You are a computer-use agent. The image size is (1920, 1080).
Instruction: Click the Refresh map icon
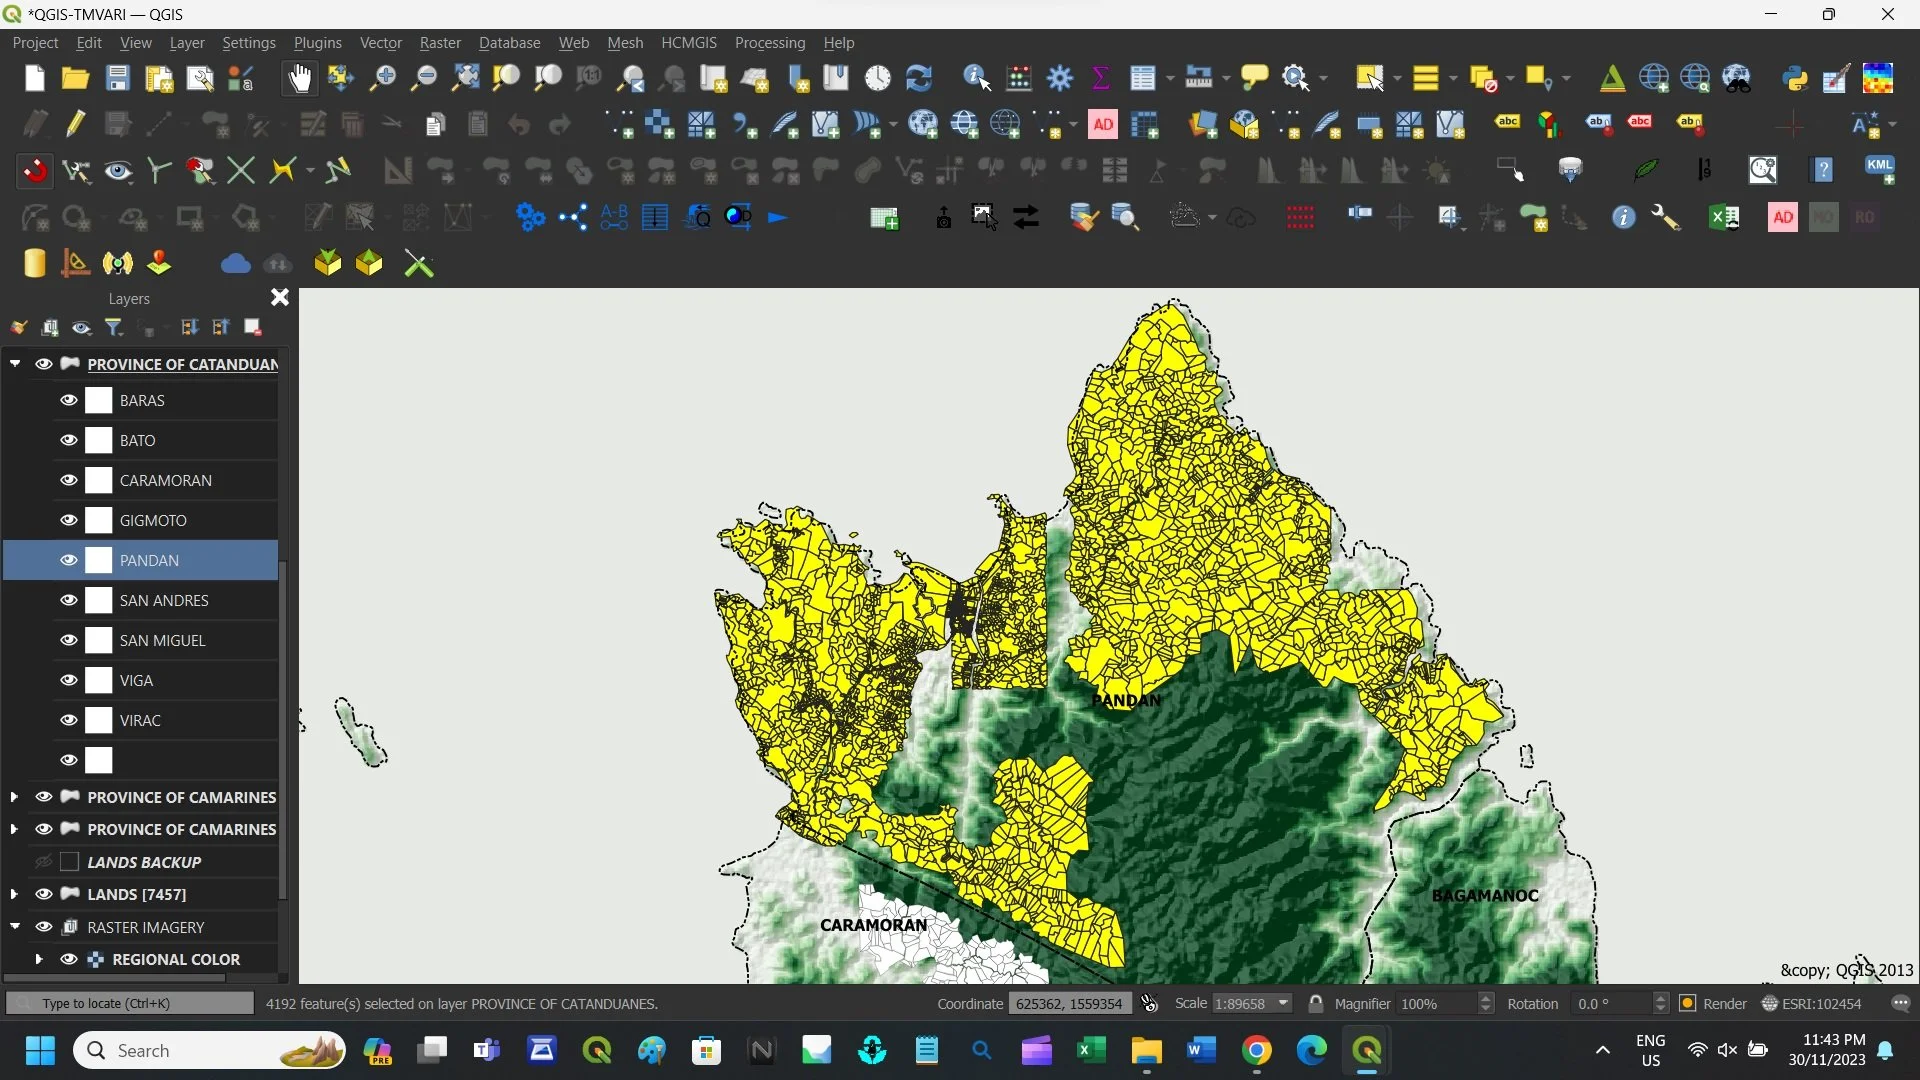pyautogui.click(x=918, y=78)
